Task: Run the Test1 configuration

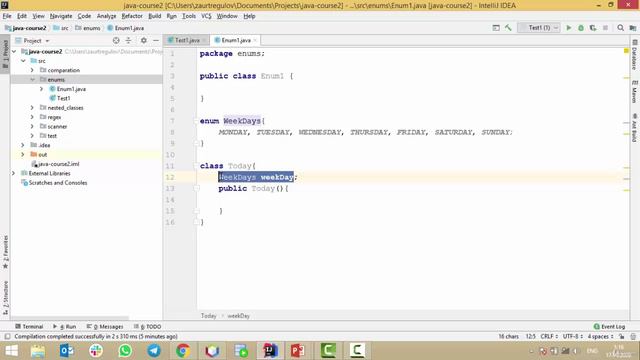Action: 568,28
